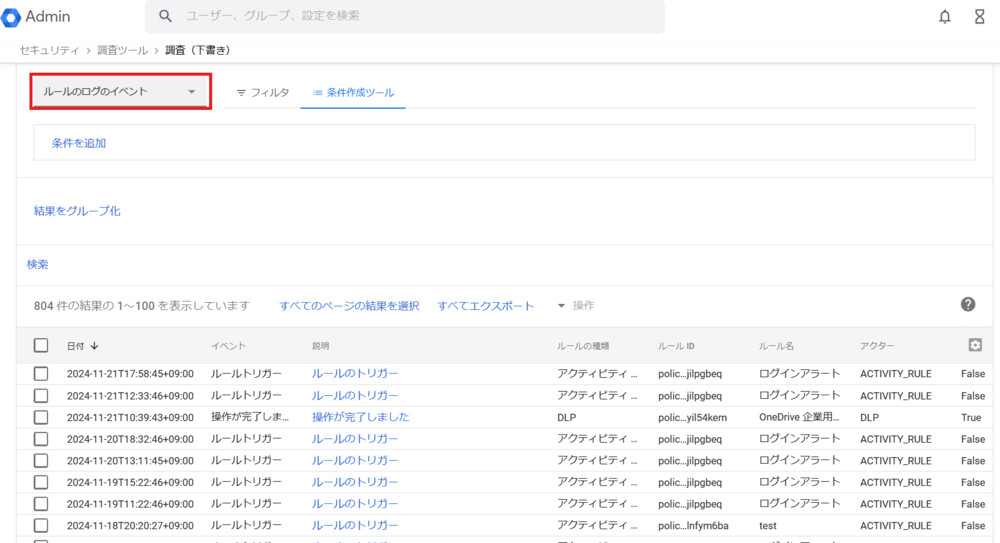1000x543 pixels.
Task: Click the date column sort arrow
Action: tap(95, 346)
